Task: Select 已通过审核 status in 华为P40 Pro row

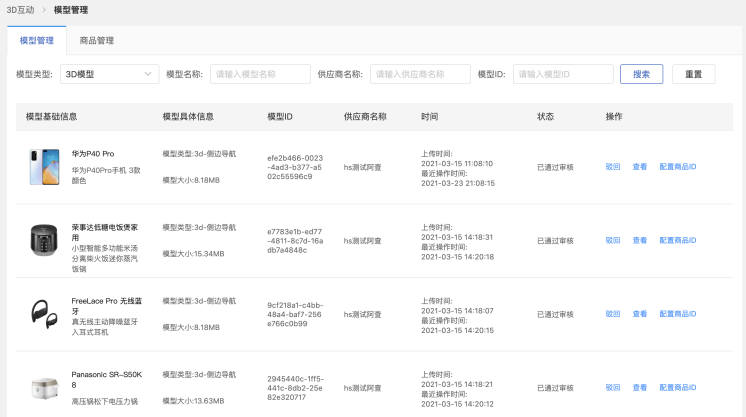Action: coord(555,167)
